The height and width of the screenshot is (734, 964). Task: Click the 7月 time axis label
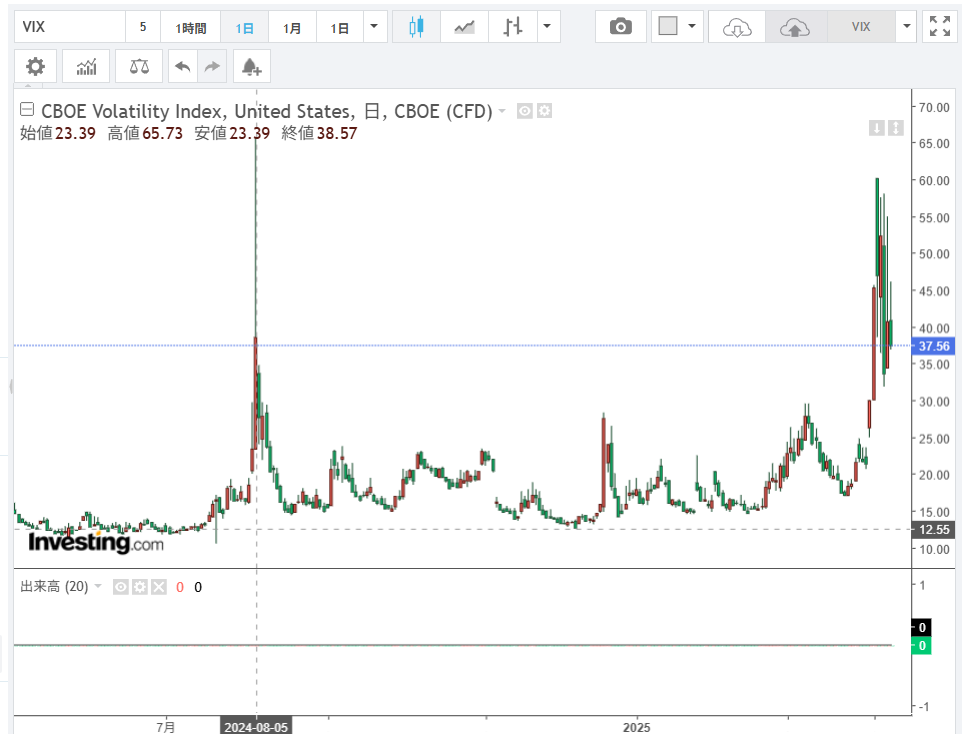tap(166, 727)
